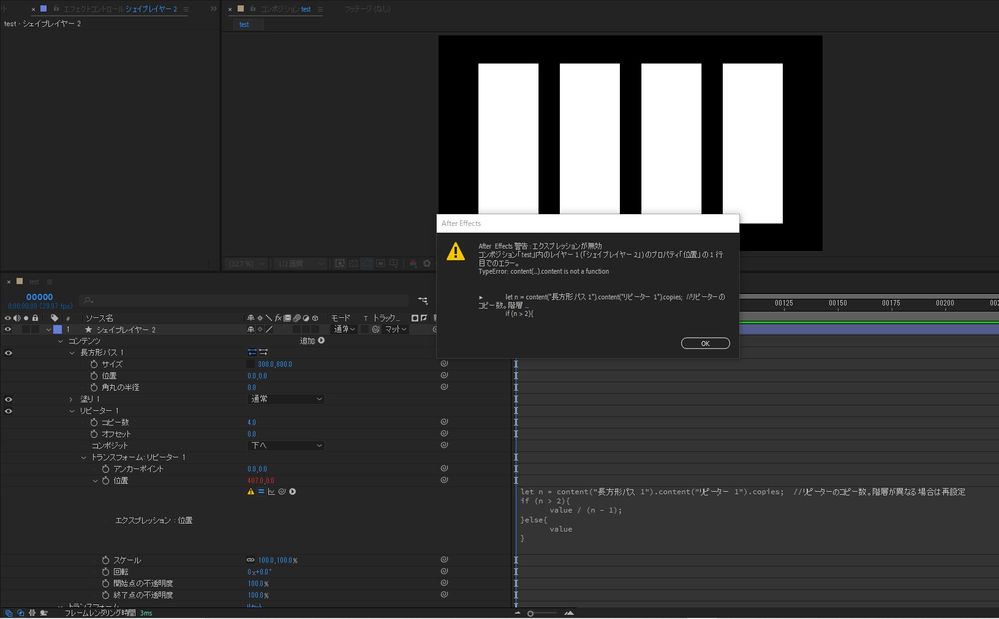The width and height of the screenshot is (999, 619).
Task: Click the サイズ value 300.0,800.0
Action: [275, 364]
